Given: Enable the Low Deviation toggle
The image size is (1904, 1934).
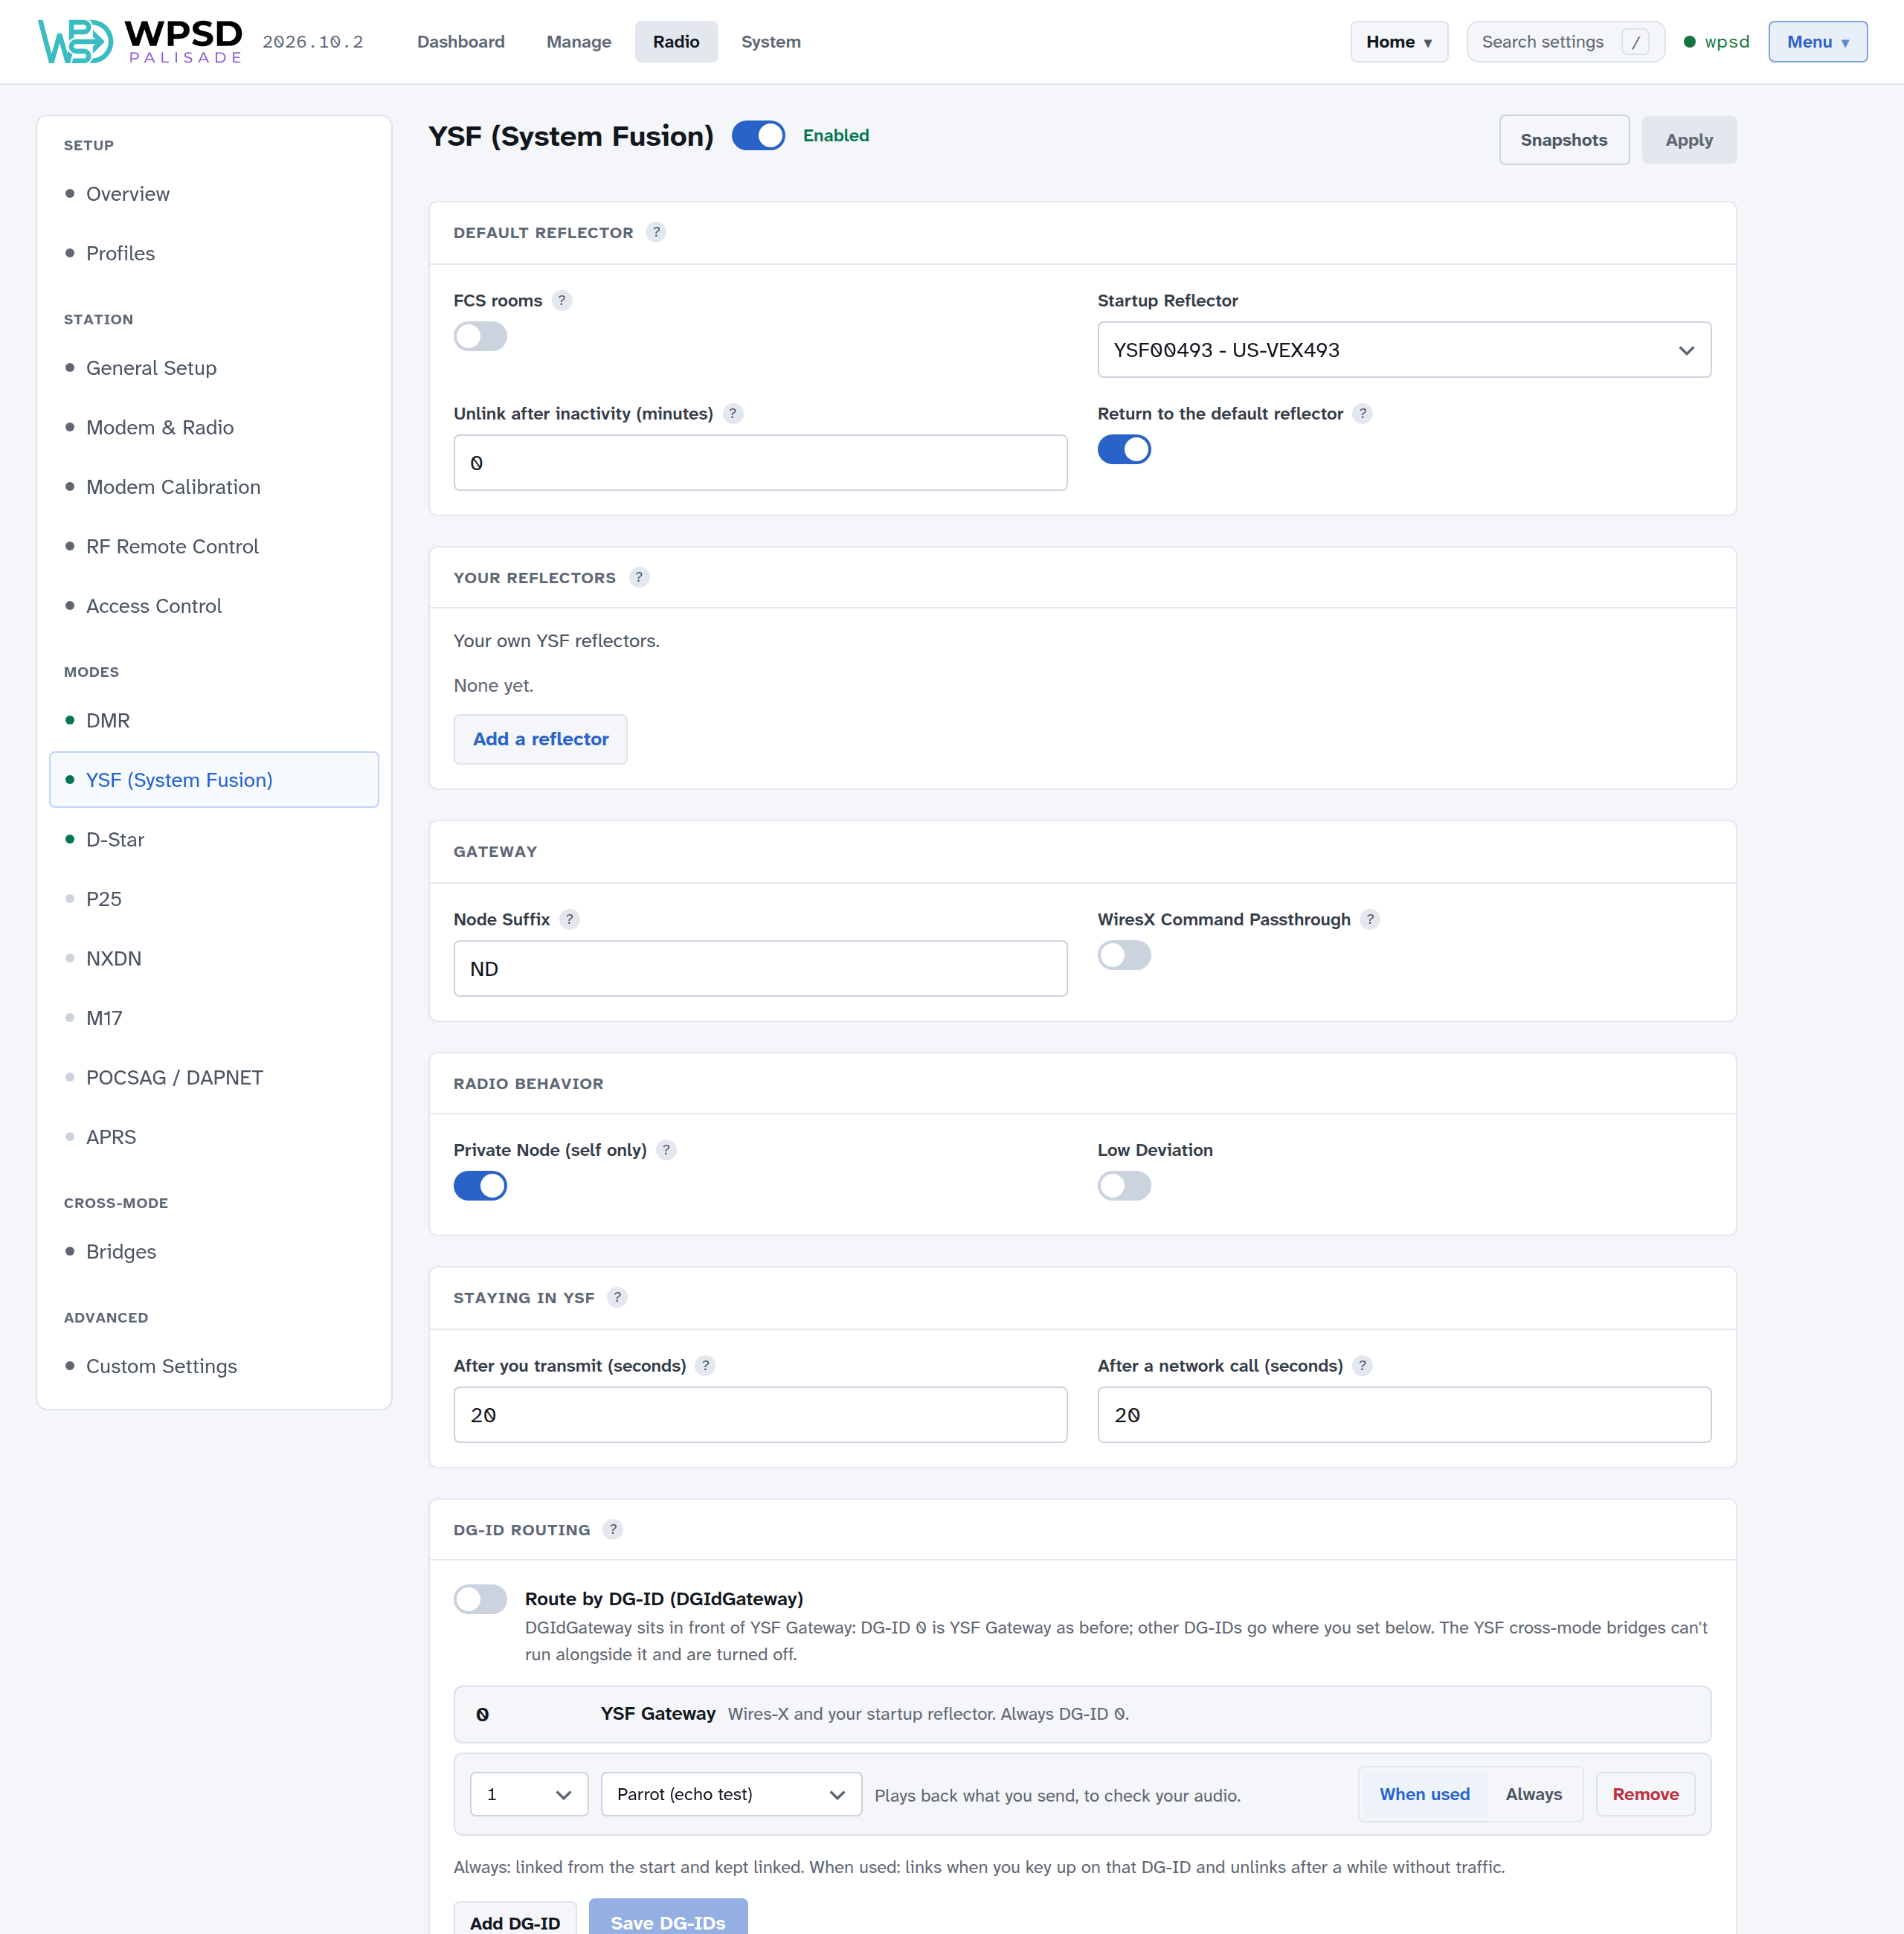Looking at the screenshot, I should point(1124,1186).
